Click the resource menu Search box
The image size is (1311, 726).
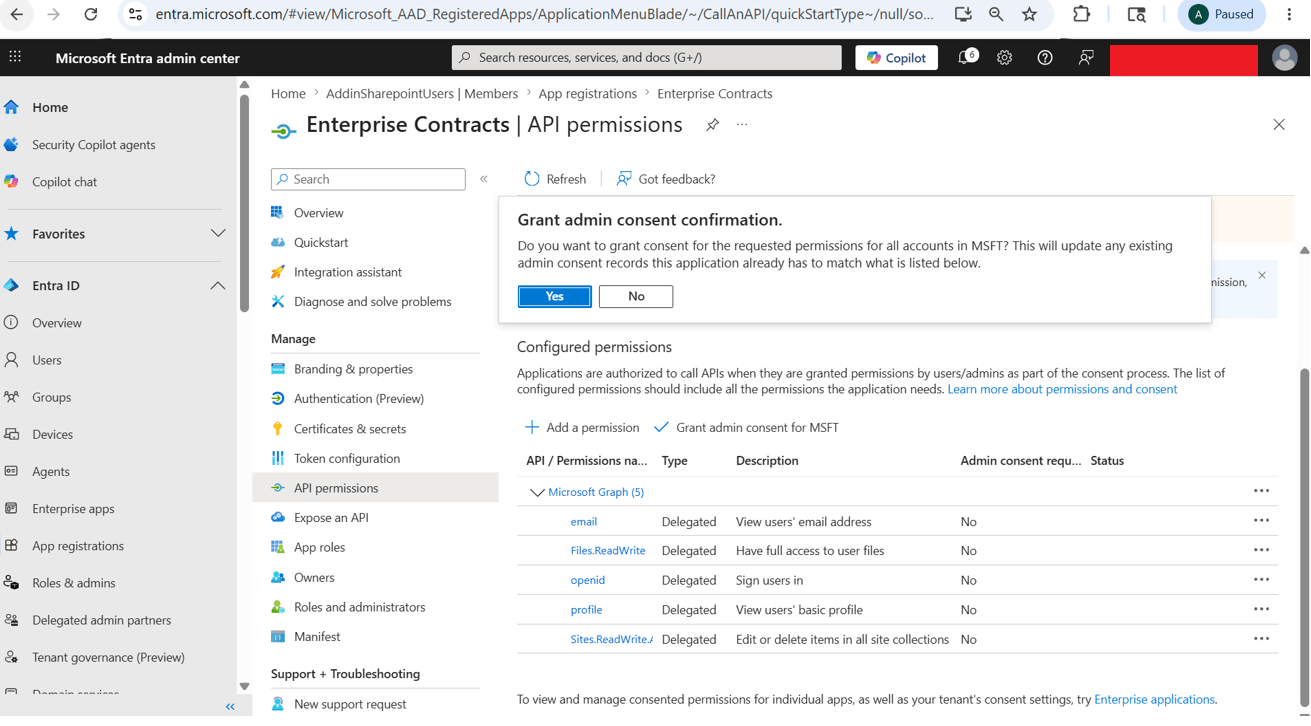point(368,179)
